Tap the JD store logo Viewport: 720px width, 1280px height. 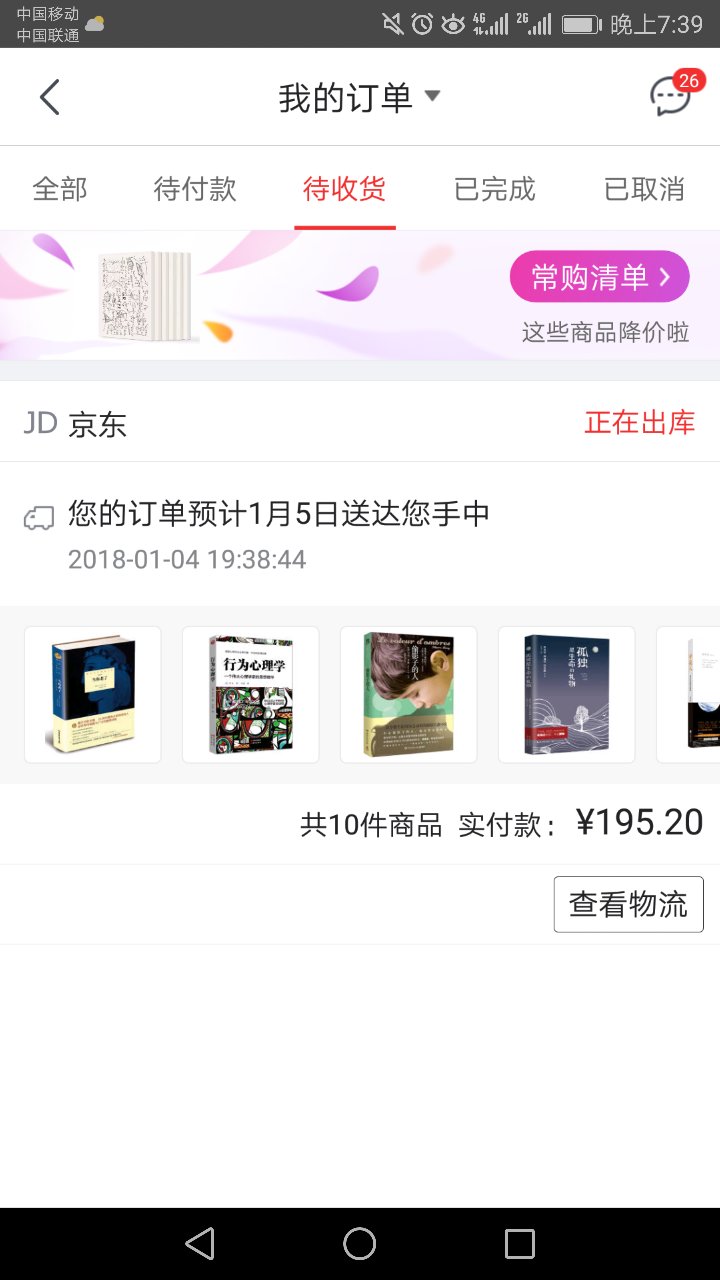[40, 423]
